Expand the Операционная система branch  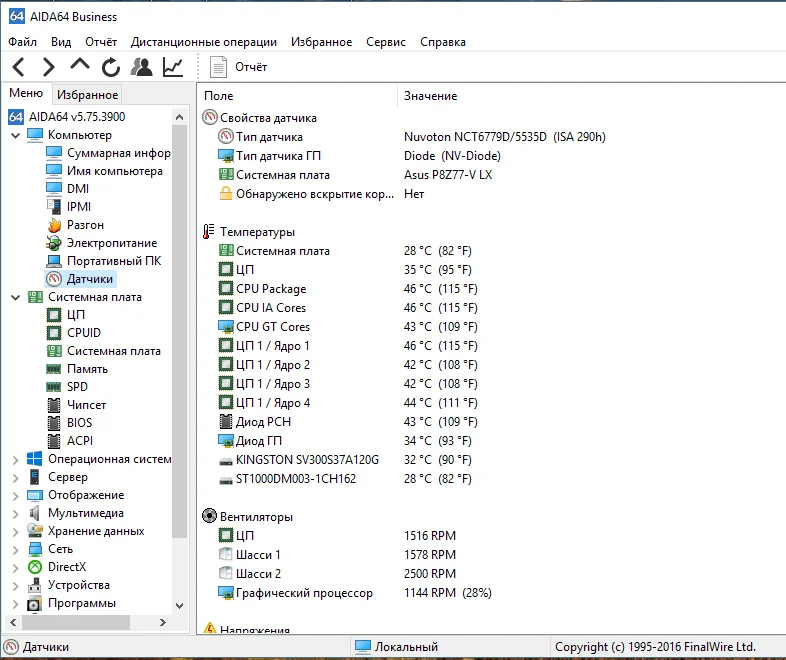pos(16,460)
